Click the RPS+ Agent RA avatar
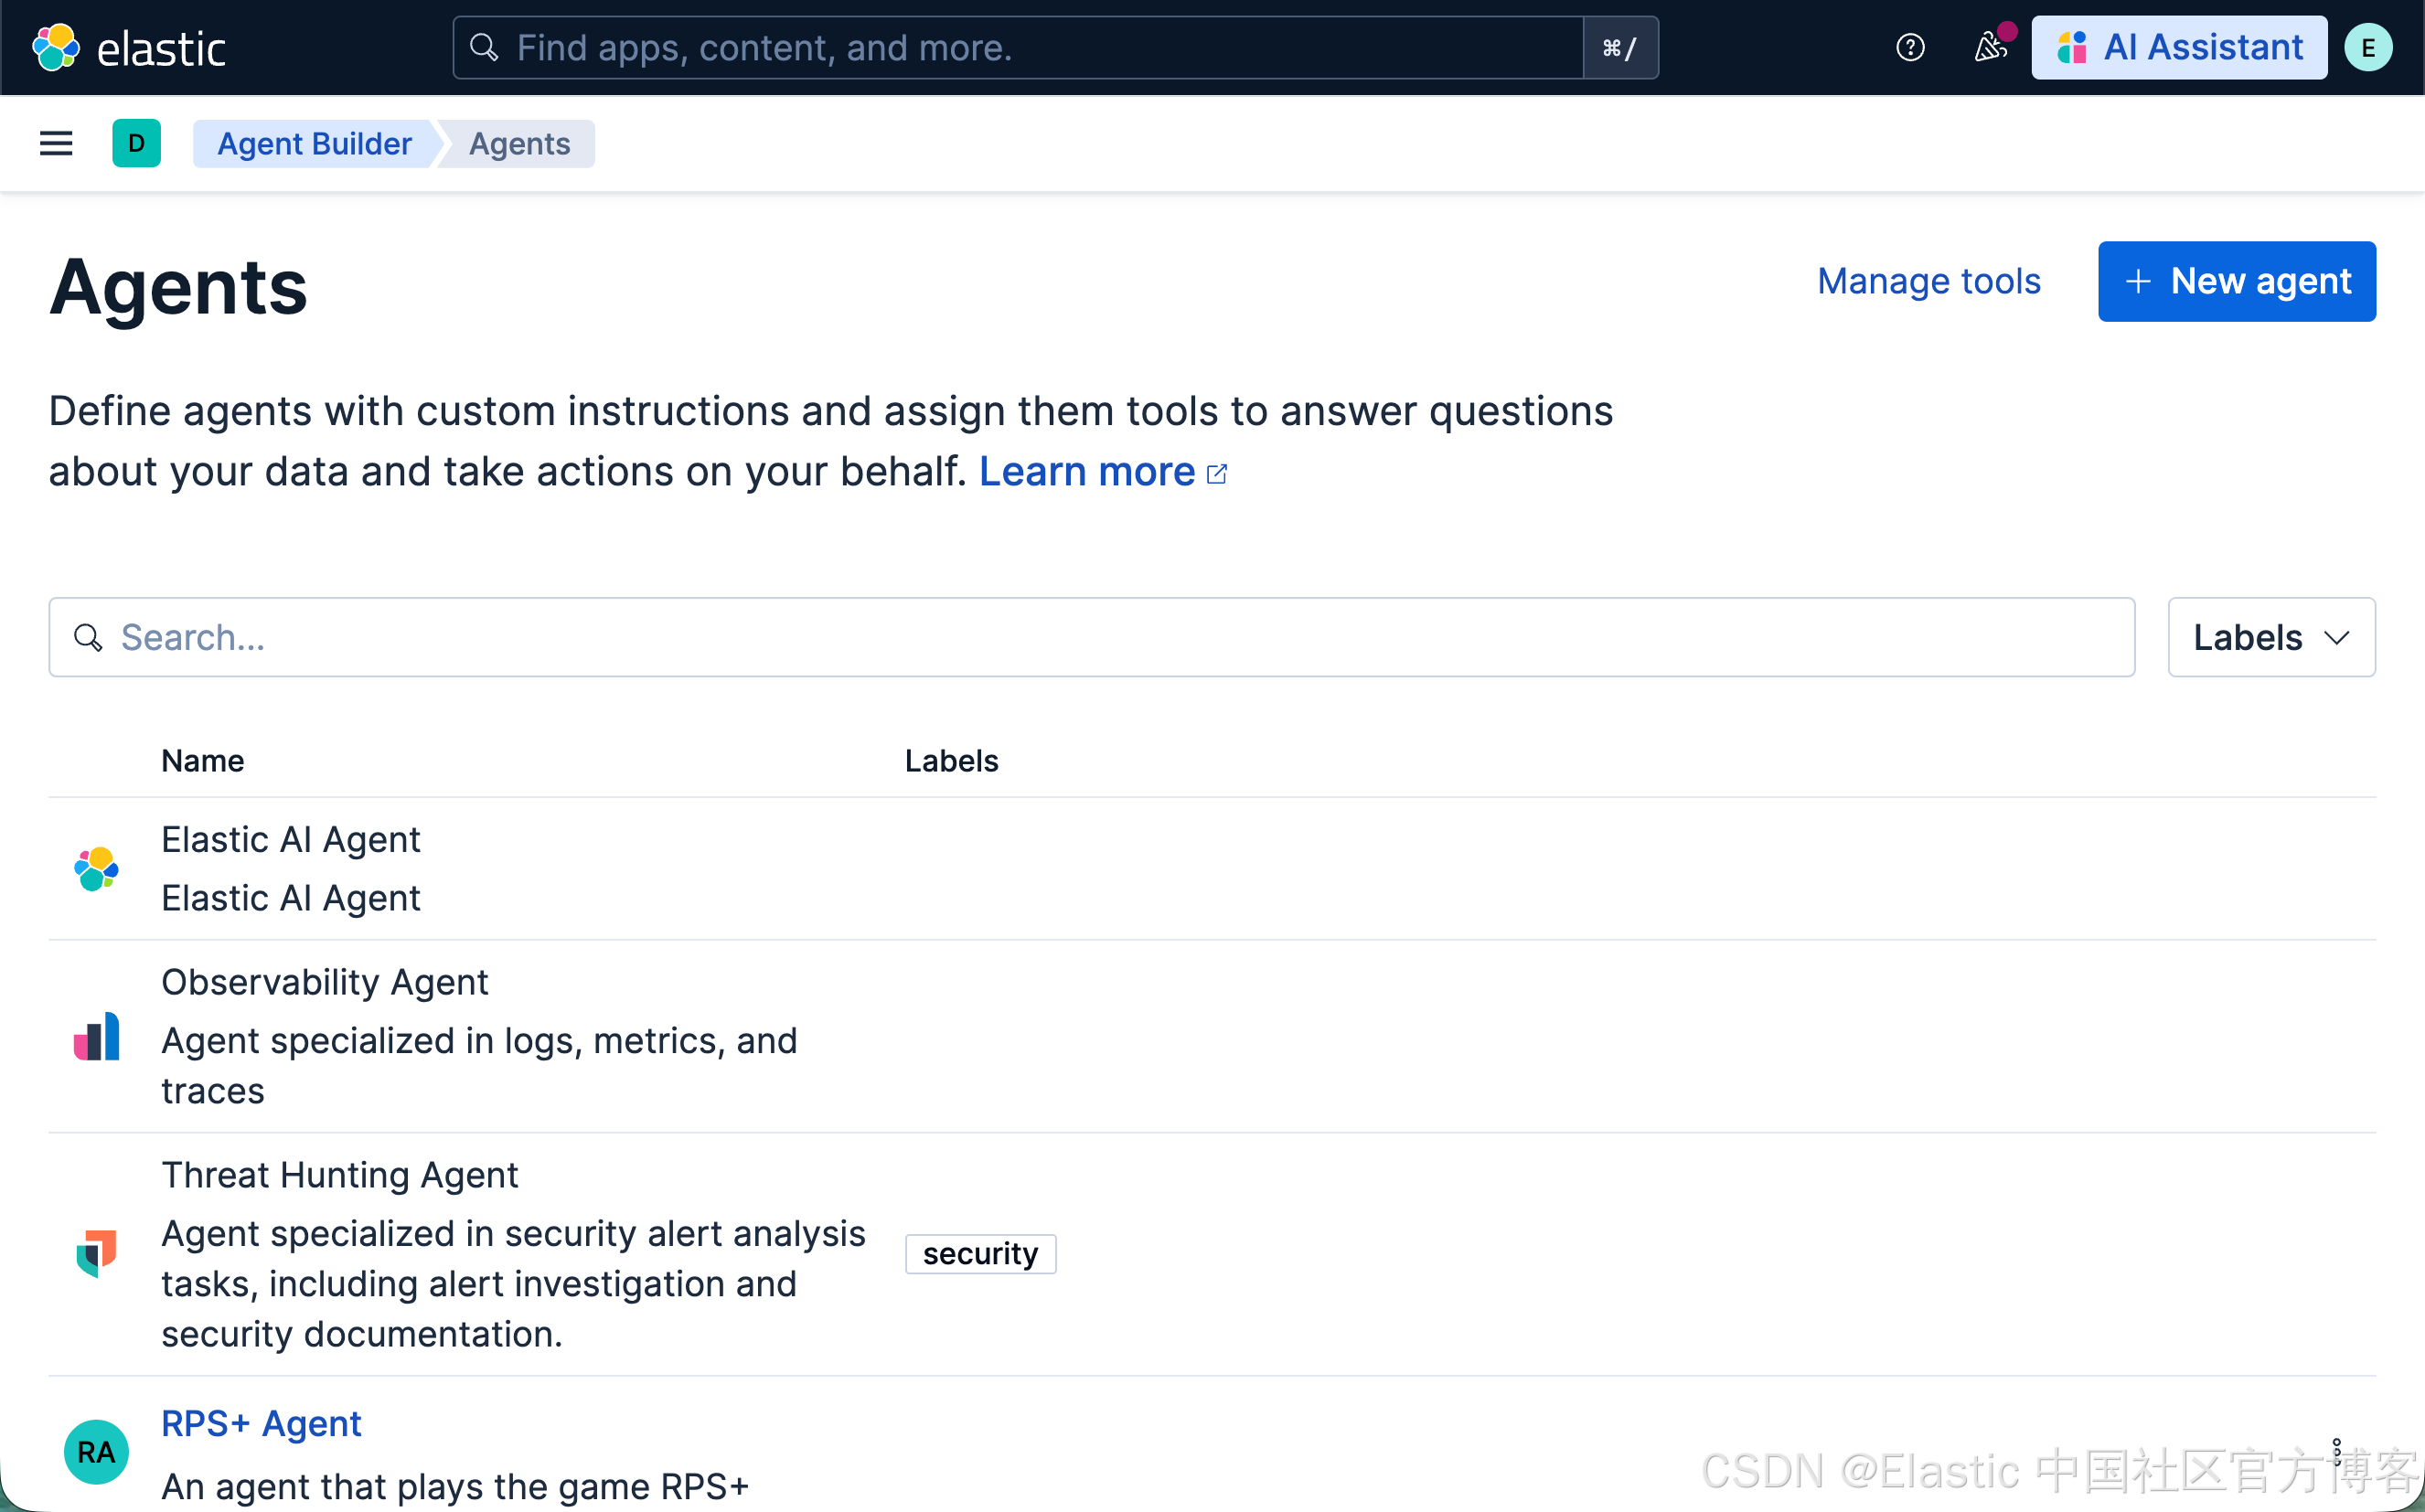Image resolution: width=2425 pixels, height=1512 pixels. click(x=96, y=1452)
